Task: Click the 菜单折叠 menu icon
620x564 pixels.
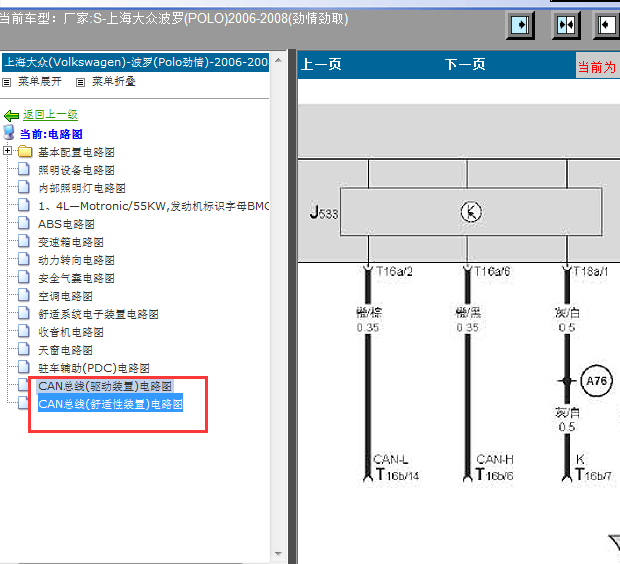Action: click(80, 82)
